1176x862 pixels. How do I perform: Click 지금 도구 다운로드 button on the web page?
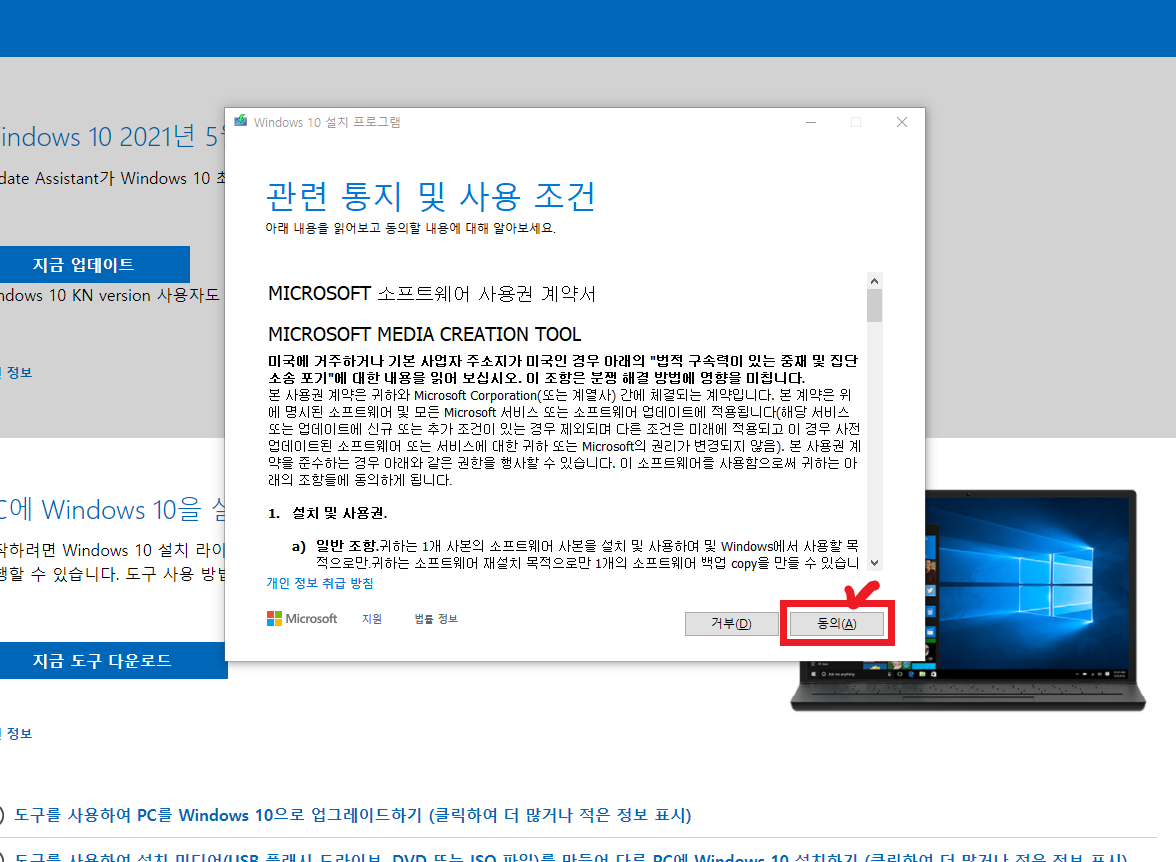pyautogui.click(x=113, y=661)
